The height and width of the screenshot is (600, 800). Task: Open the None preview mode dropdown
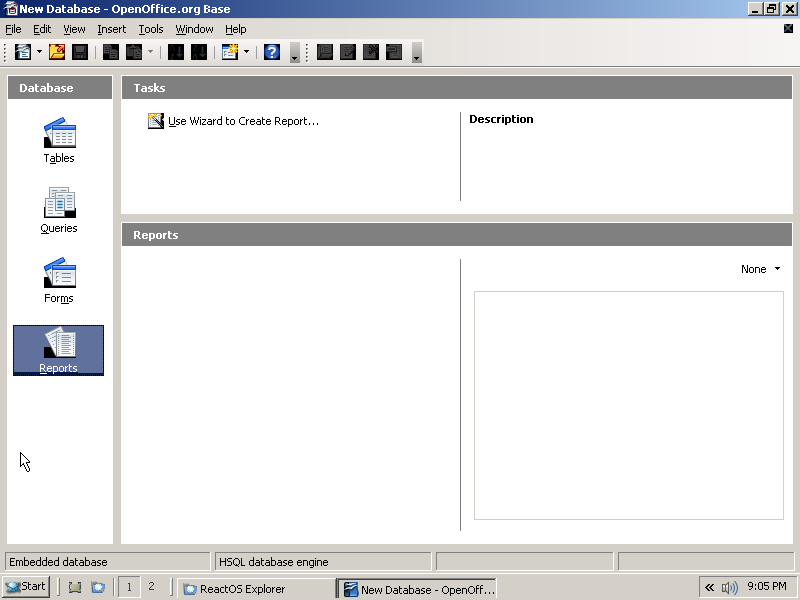point(761,269)
